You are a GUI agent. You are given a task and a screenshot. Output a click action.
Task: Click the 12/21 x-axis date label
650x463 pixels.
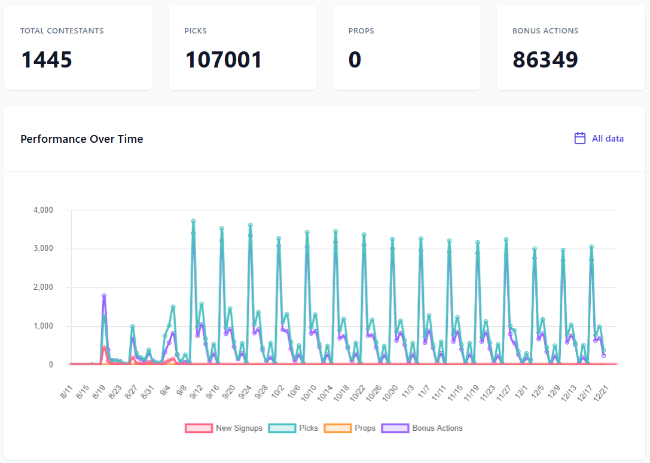tap(603, 382)
